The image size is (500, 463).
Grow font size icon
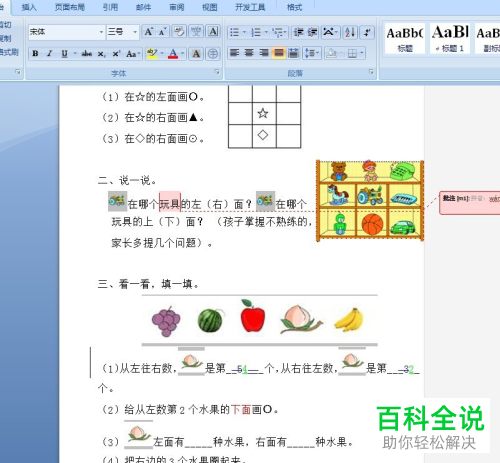(x=148, y=32)
